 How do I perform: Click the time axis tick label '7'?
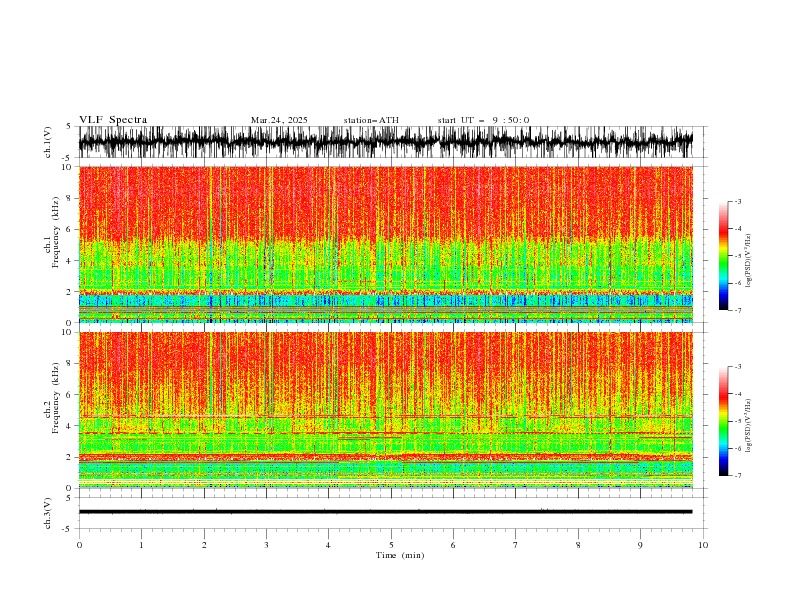point(516,545)
